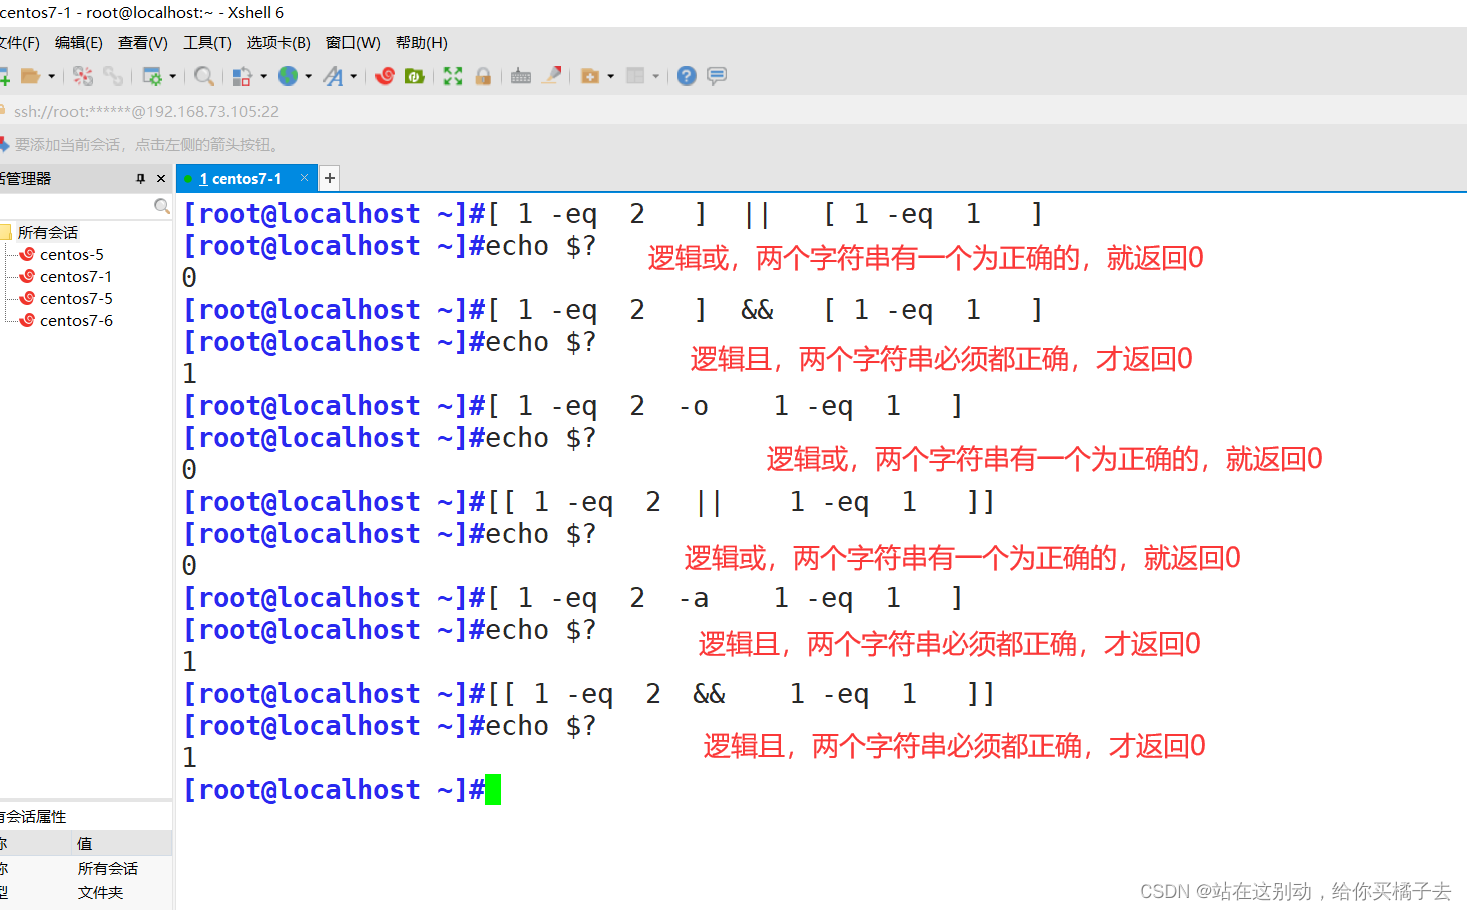Screen dimensions: 1467x910
Task: Connect to the centos7-5 session
Action: [x=74, y=298]
